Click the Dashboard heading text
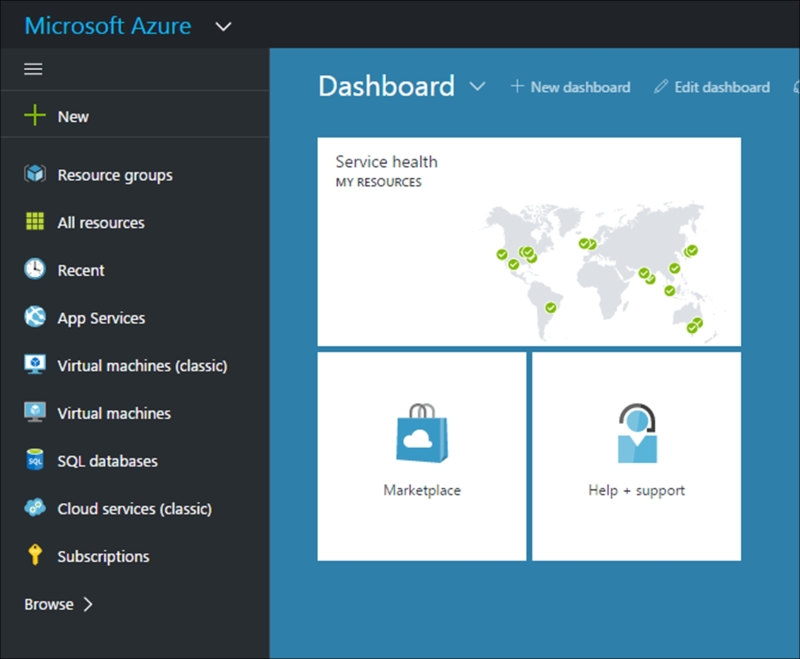This screenshot has width=800, height=659. (386, 86)
